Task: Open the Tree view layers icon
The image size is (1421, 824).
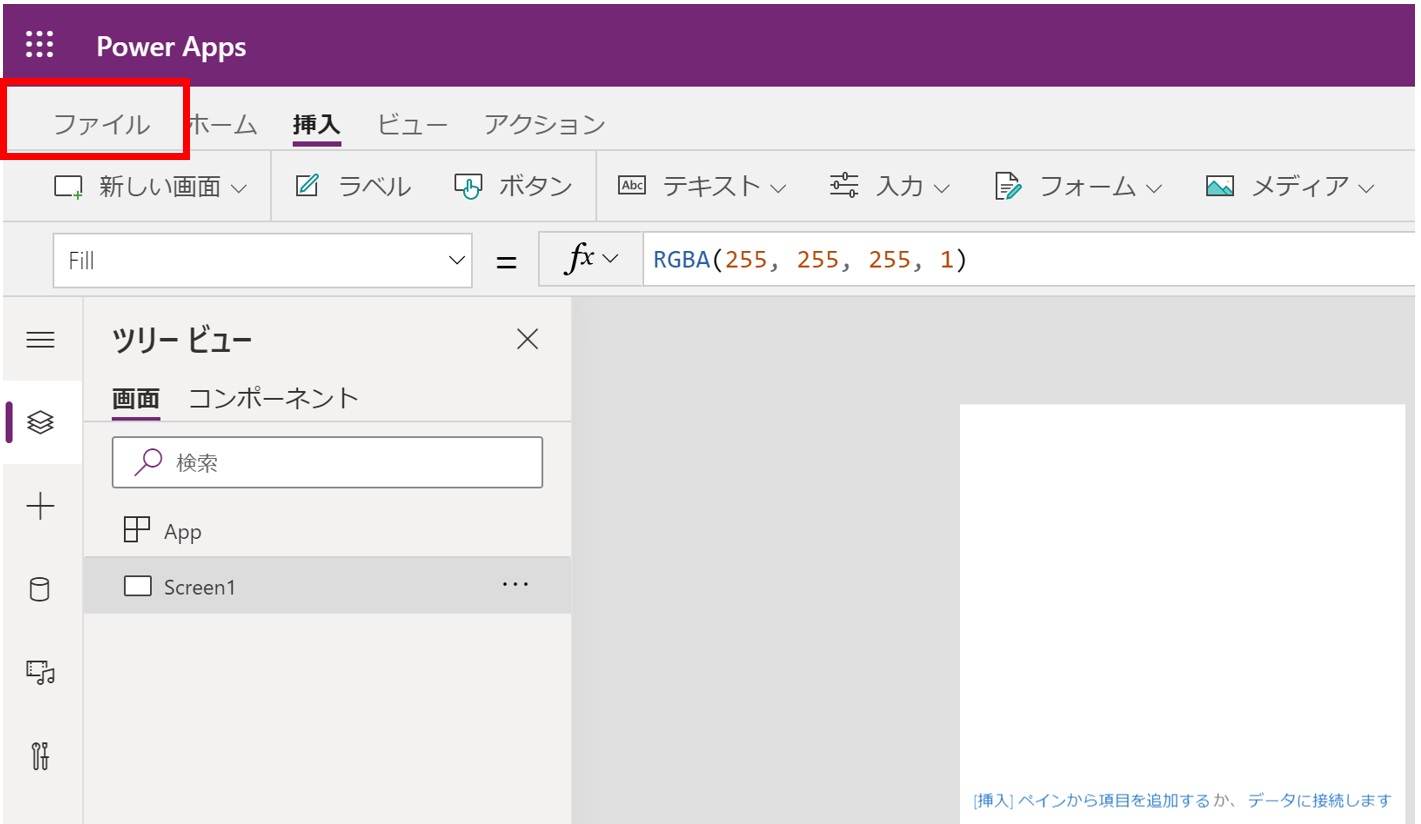Action: point(40,423)
